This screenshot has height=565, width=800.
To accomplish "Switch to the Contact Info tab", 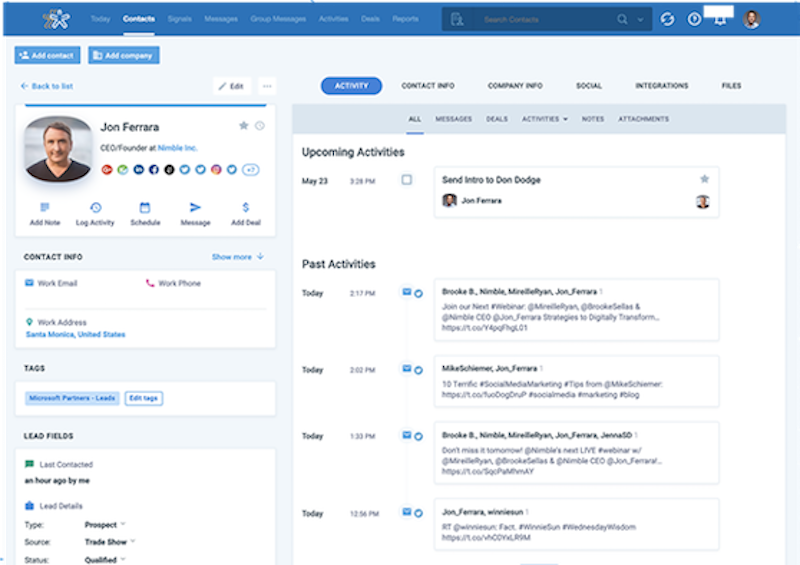I will (x=428, y=86).
